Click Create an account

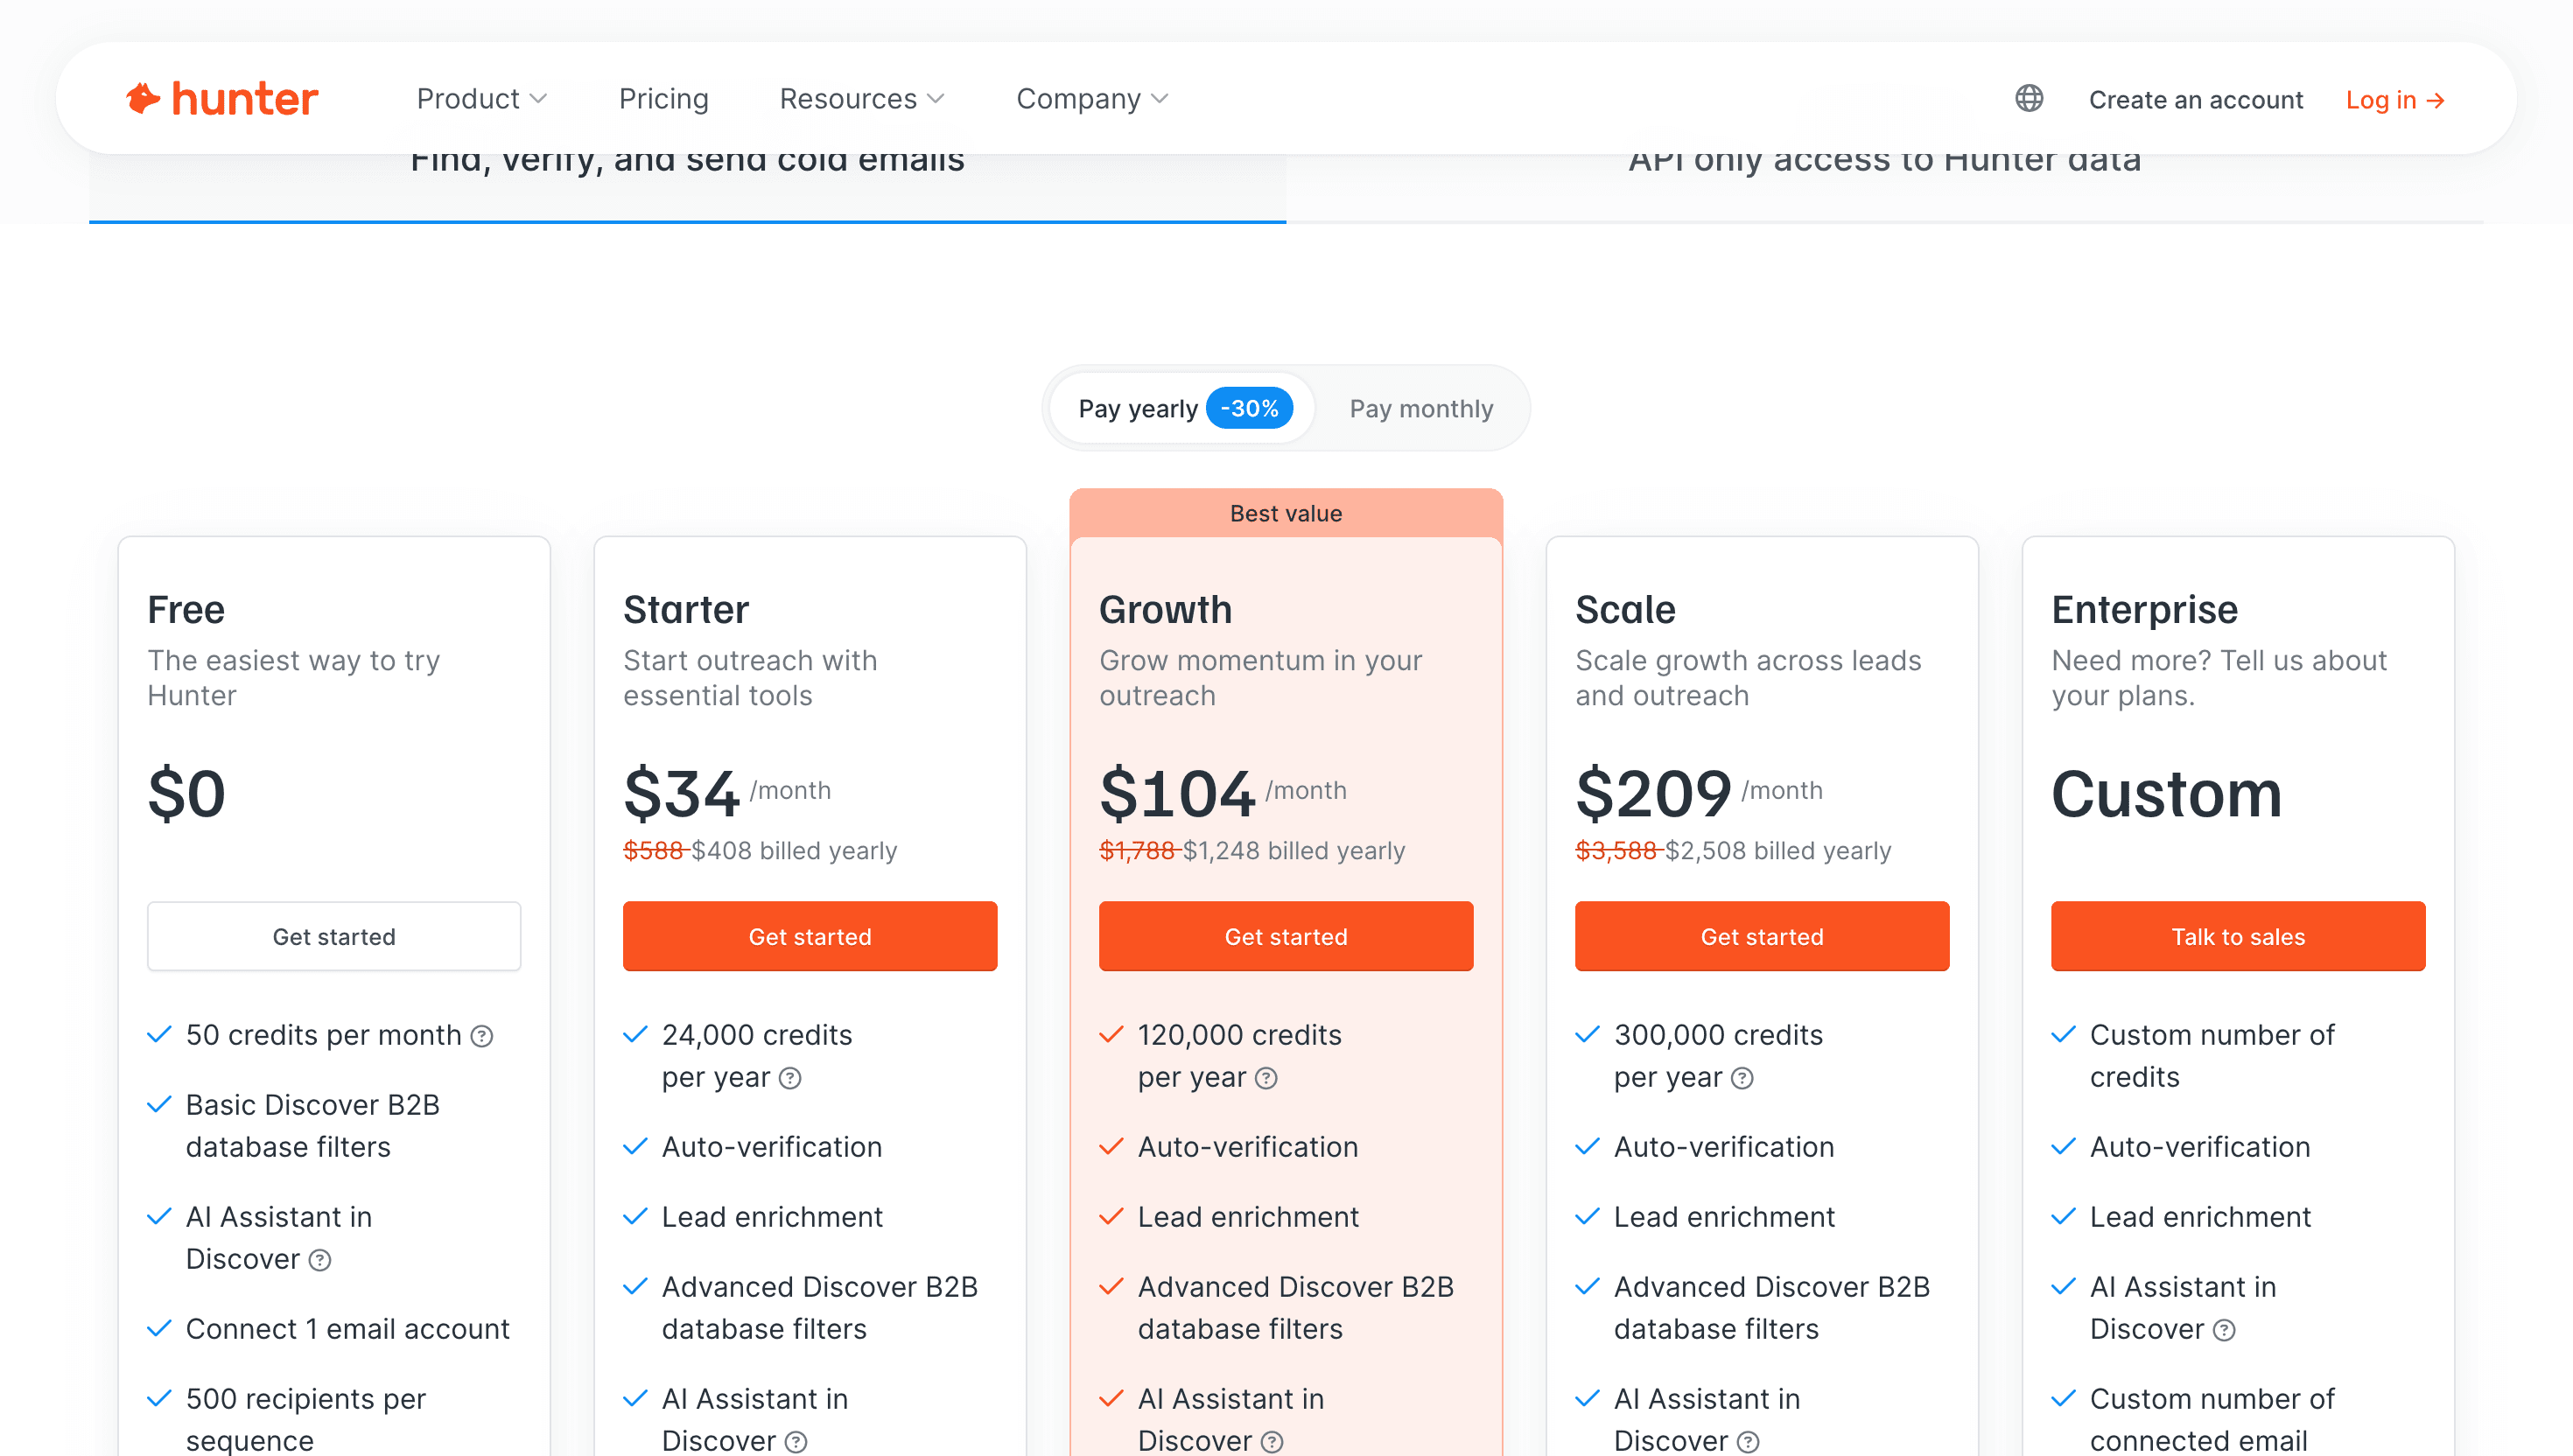click(x=2196, y=99)
